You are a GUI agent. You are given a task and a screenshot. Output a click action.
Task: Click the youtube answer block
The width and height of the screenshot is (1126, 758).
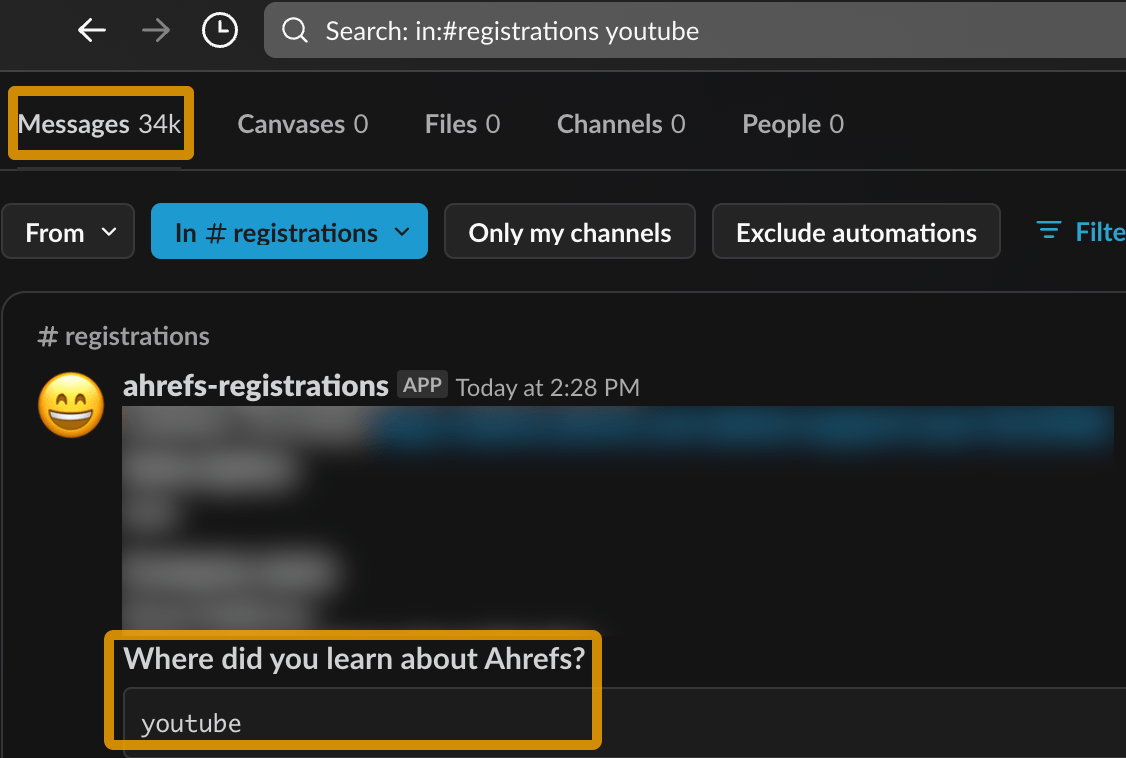[625, 722]
